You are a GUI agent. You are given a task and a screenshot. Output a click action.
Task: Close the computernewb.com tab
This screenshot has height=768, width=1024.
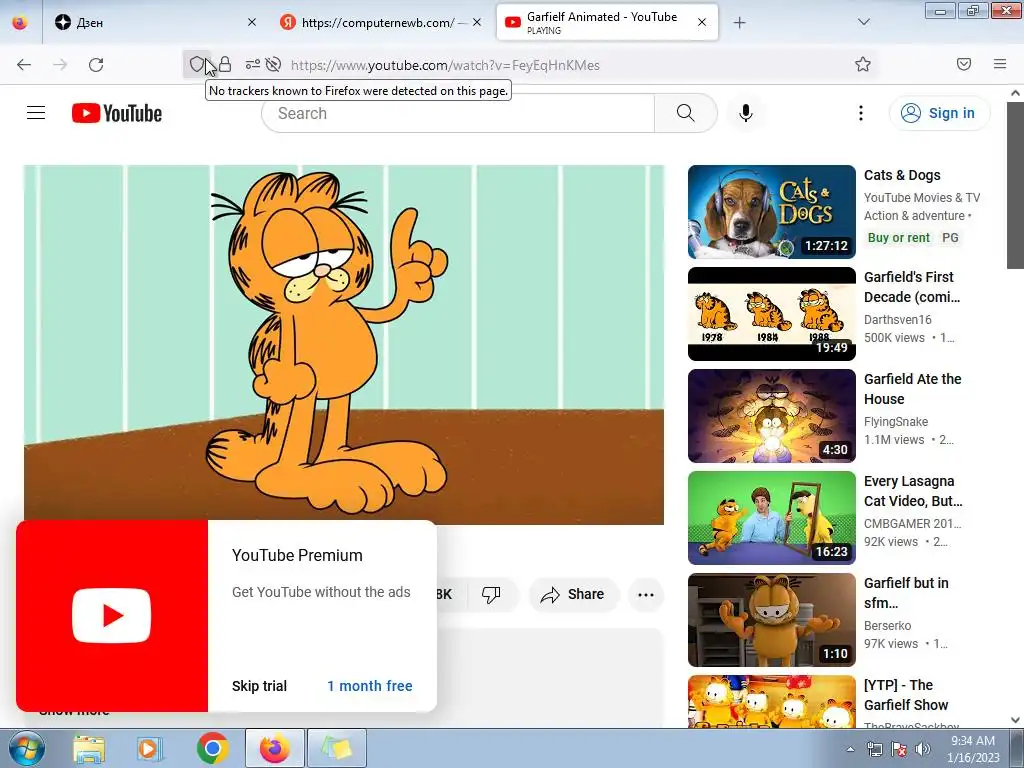pyautogui.click(x=477, y=22)
